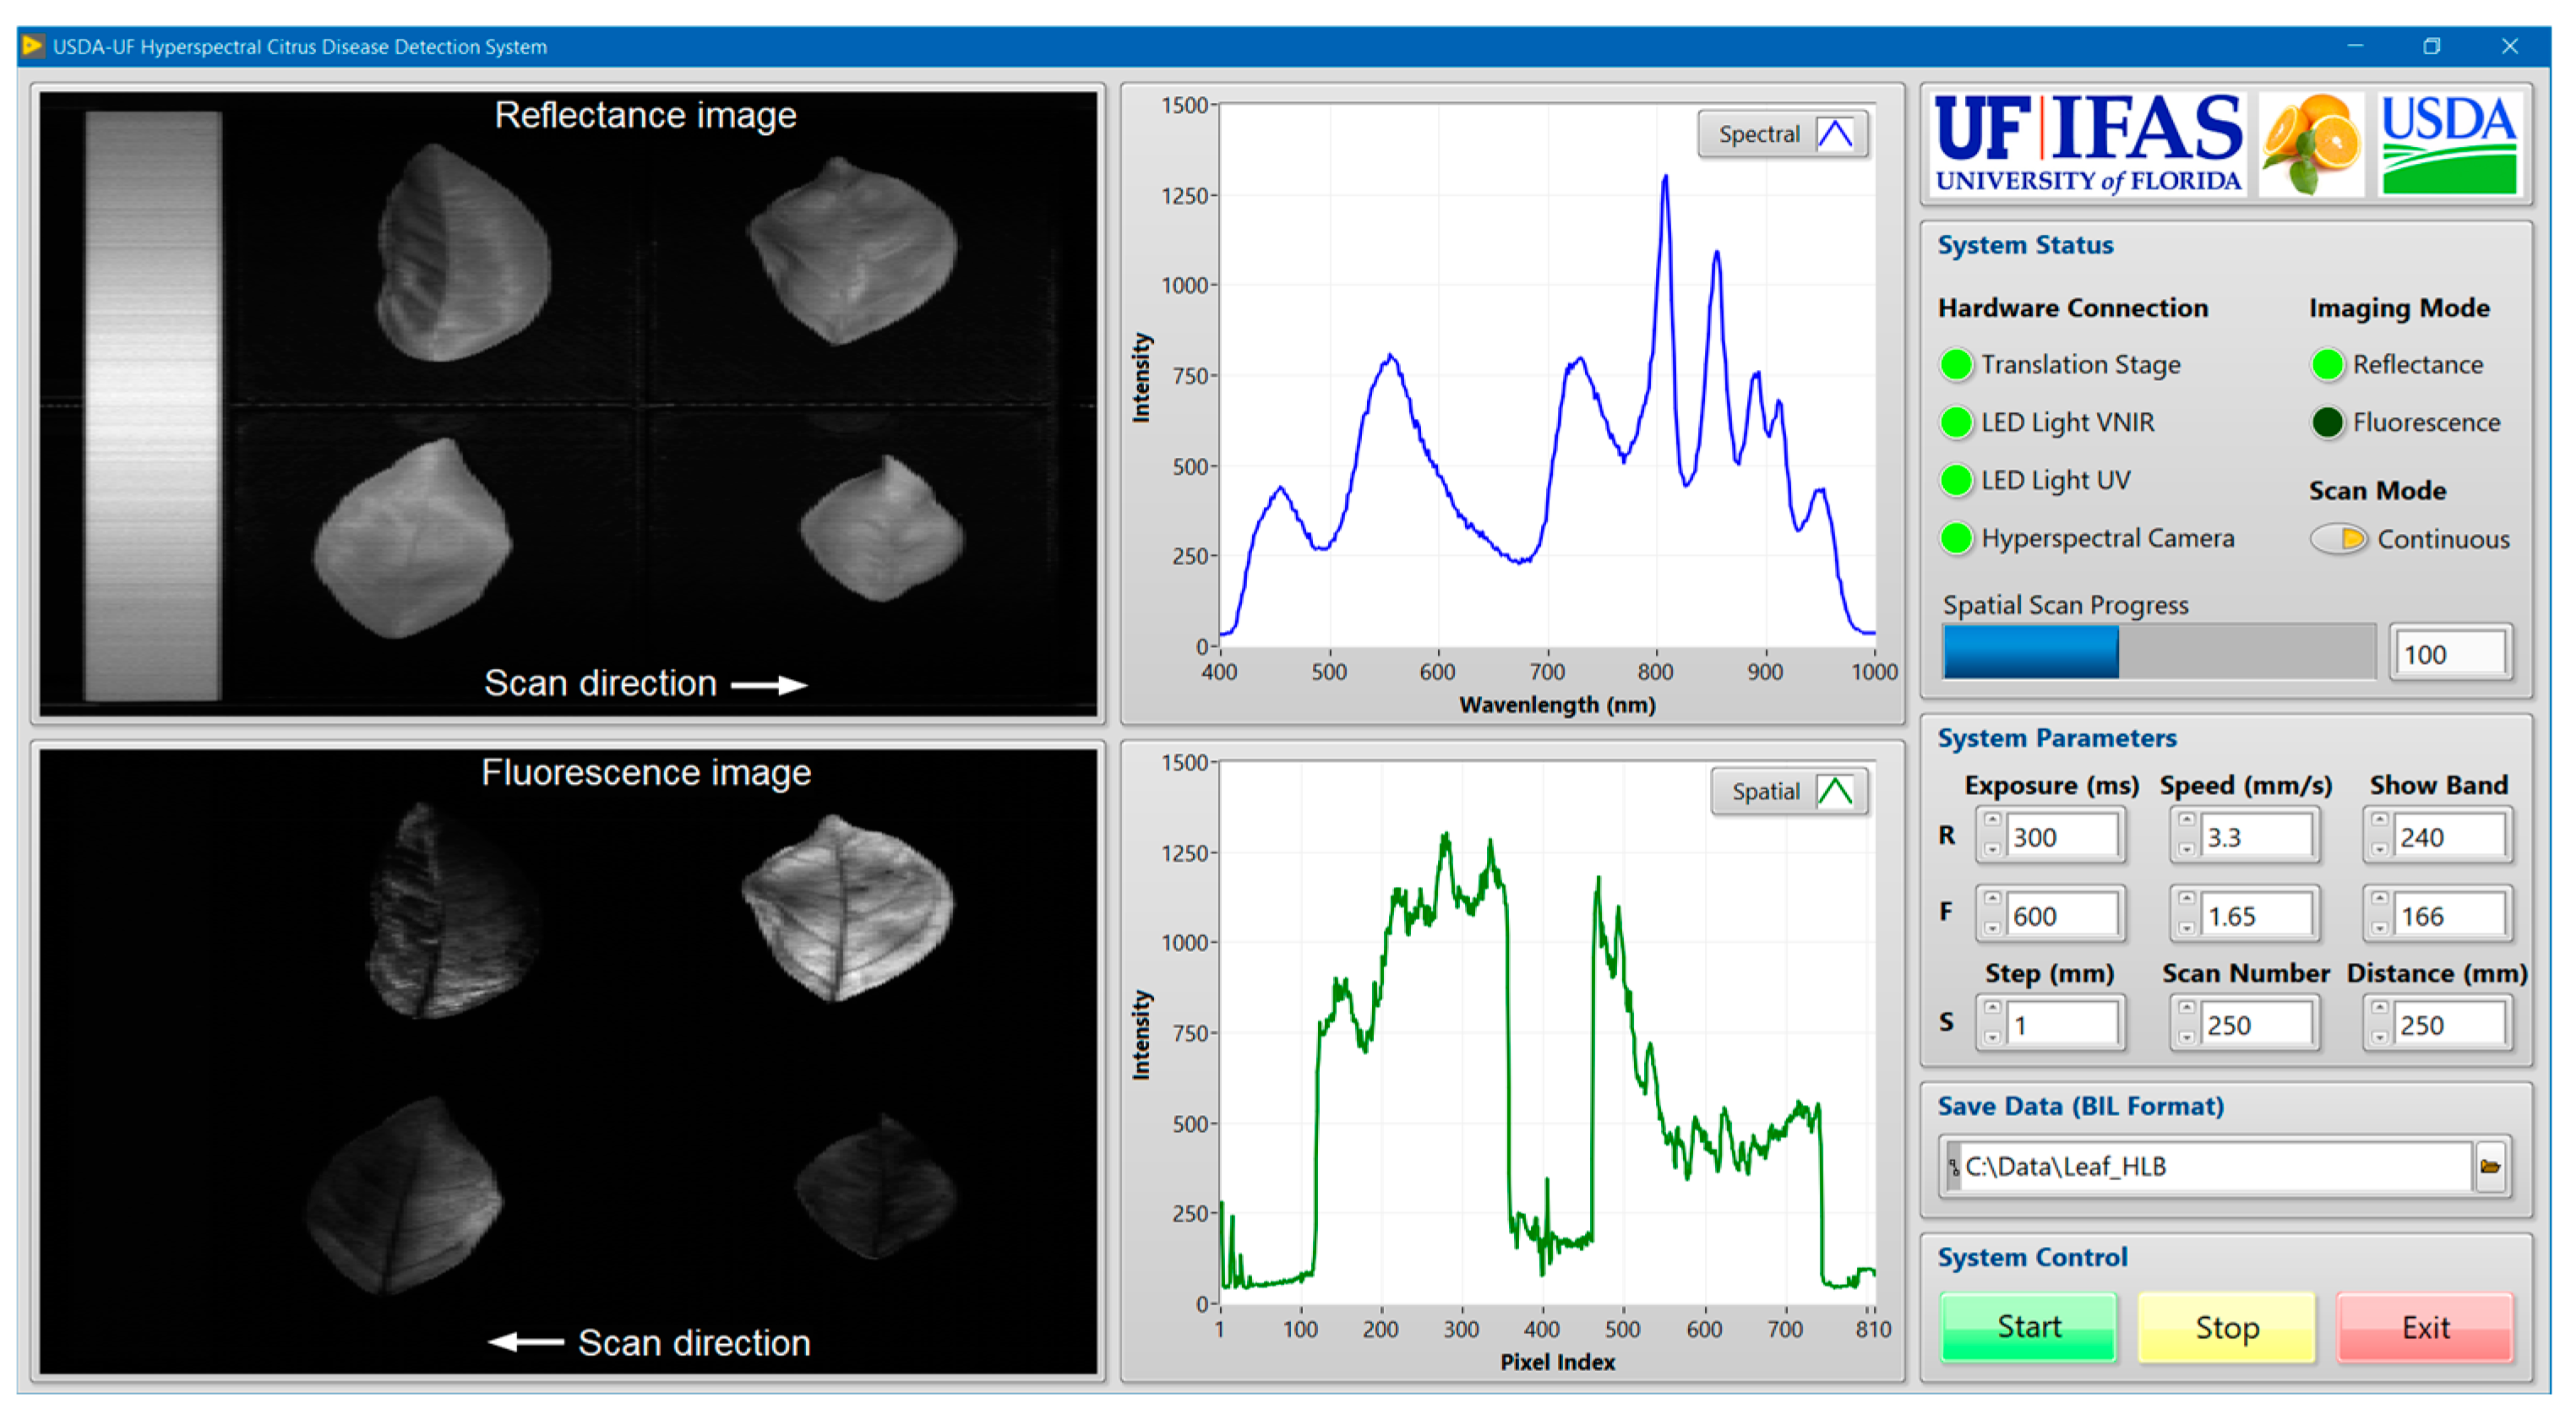Click the orange fruit logo image
Screen dimensions: 2576x1415
click(x=2310, y=146)
